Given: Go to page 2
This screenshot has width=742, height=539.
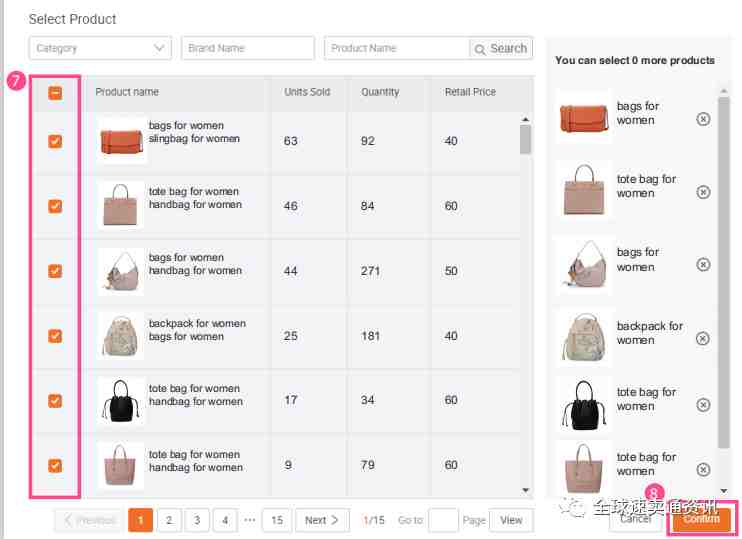Looking at the screenshot, I should (169, 520).
